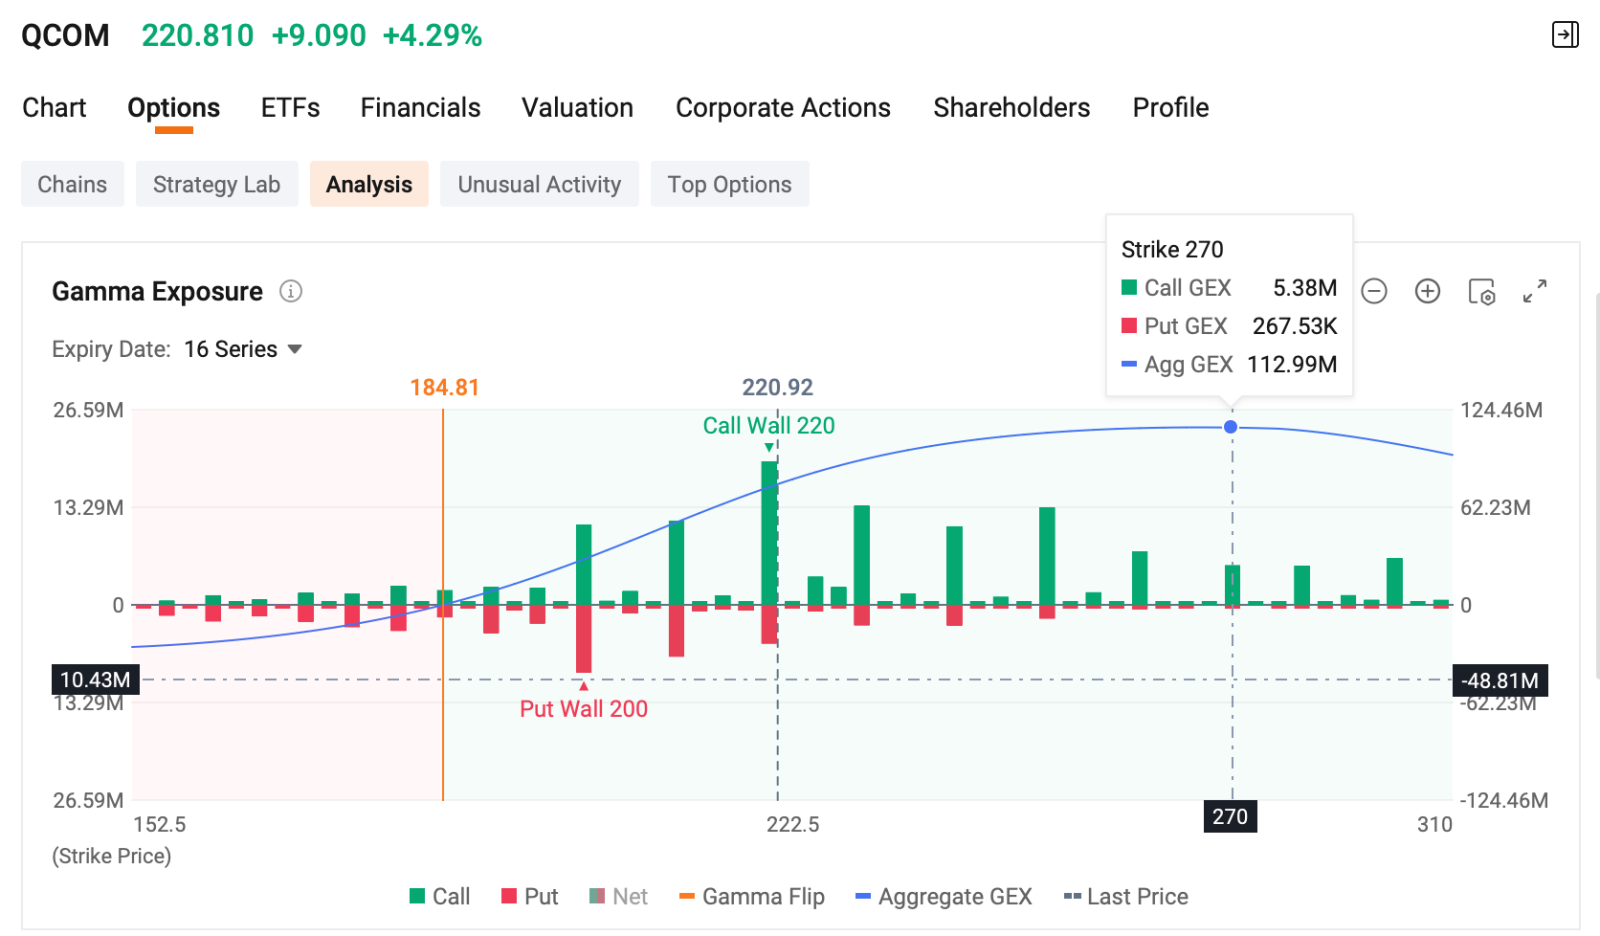Open chart settings icon

(x=1481, y=291)
